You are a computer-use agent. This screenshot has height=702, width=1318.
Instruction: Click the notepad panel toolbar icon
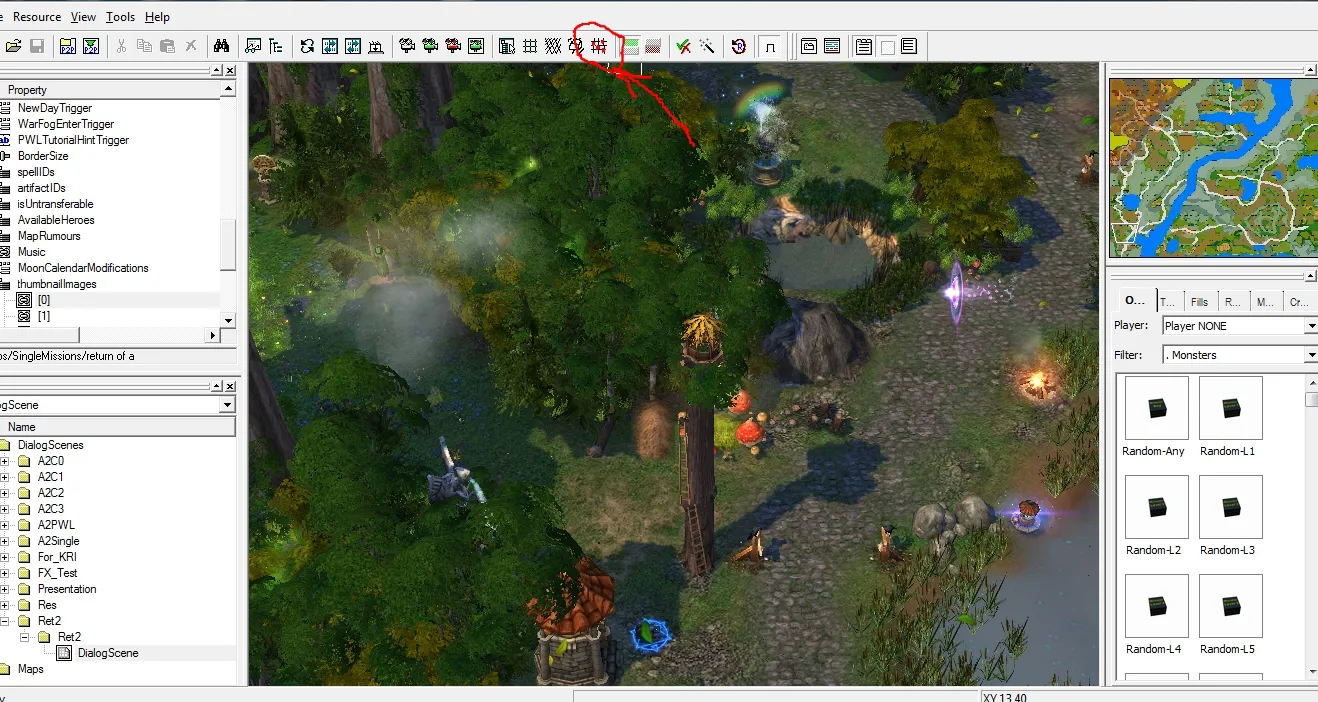863,46
